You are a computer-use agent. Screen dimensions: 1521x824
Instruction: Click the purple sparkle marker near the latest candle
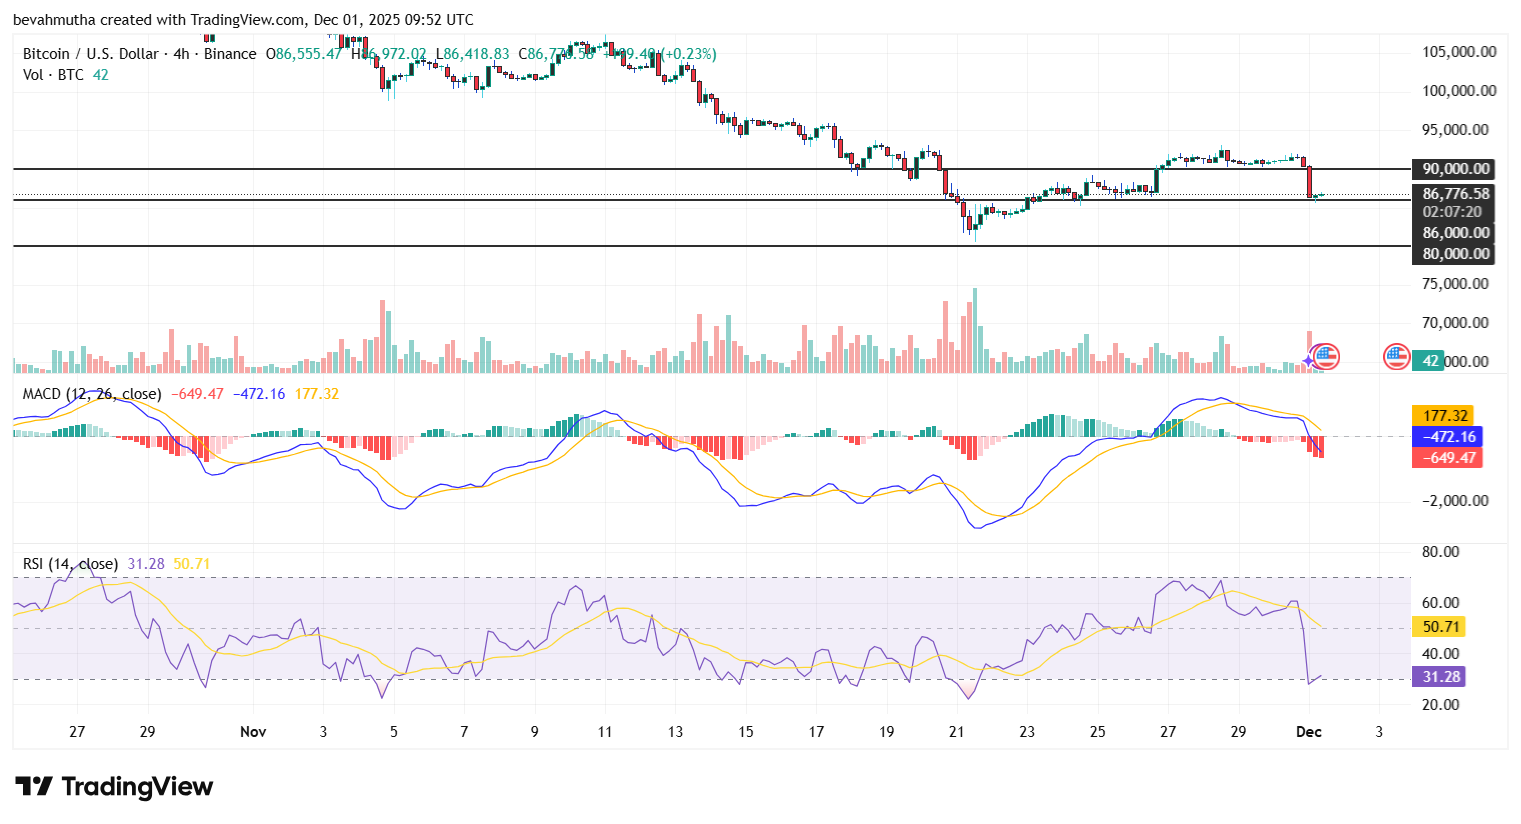pos(1309,361)
